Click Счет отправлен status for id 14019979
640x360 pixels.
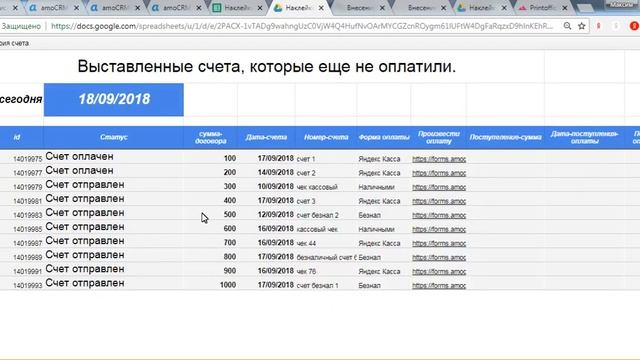85,184
